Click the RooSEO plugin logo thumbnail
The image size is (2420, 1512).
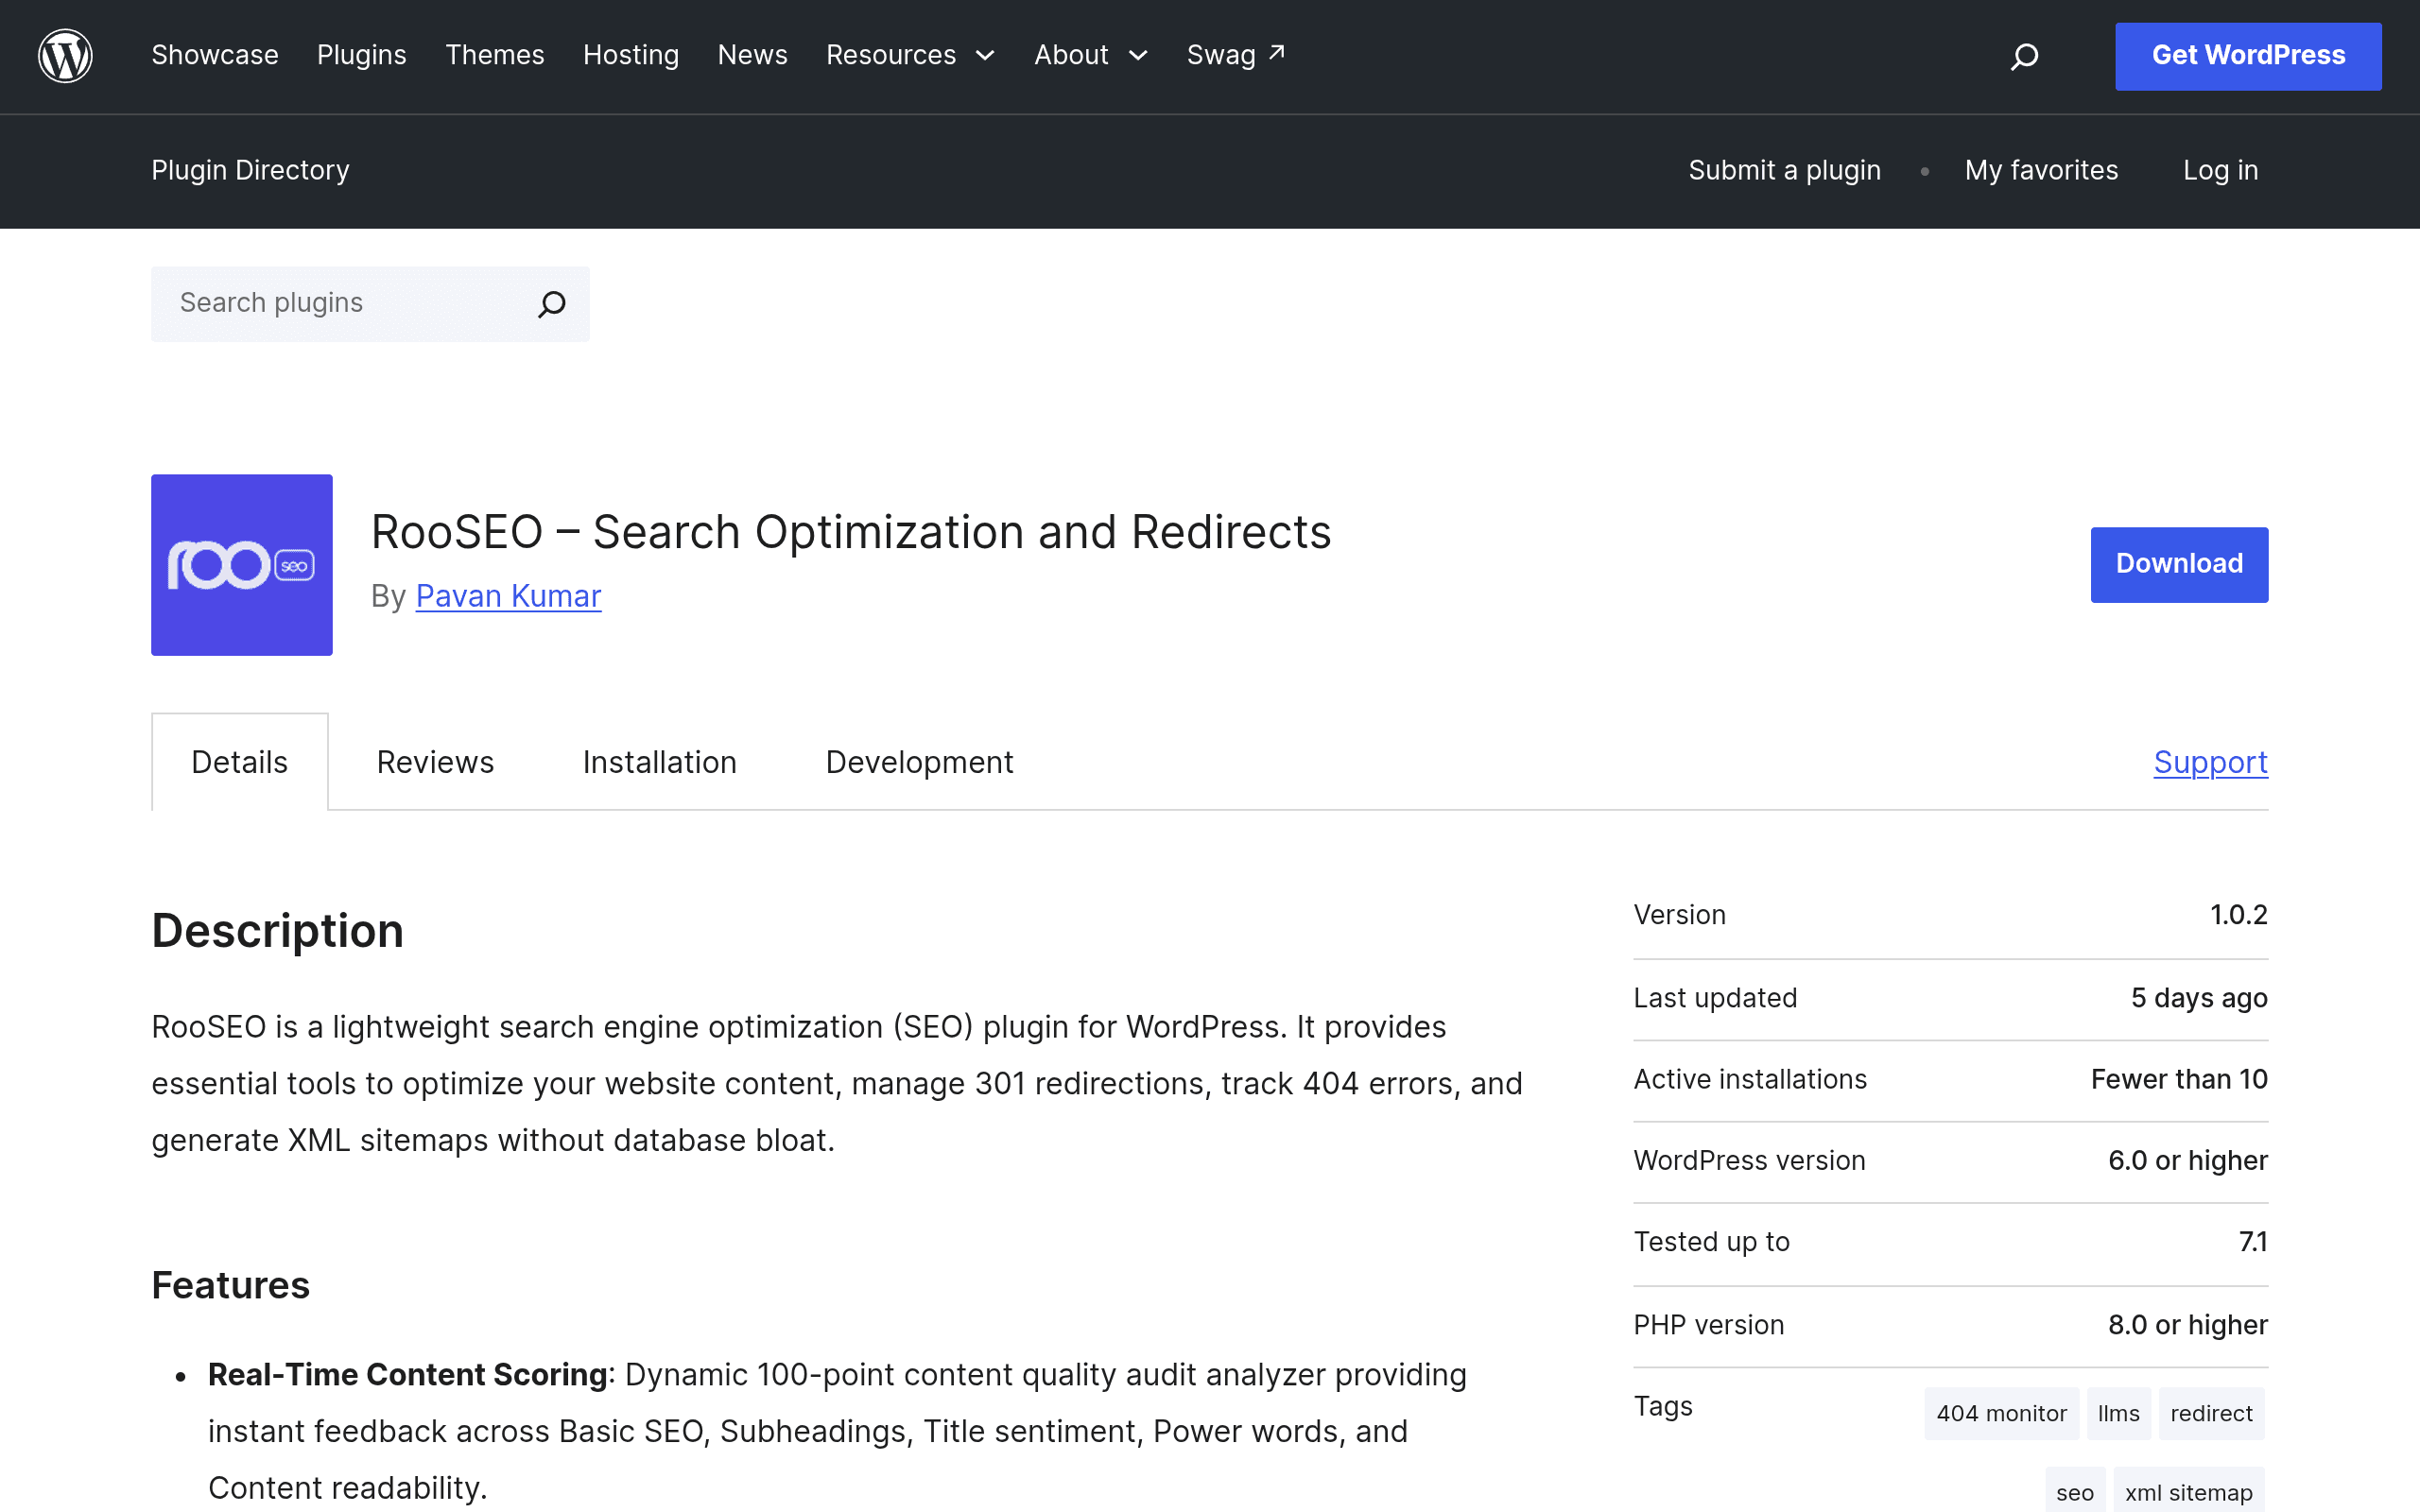tap(242, 565)
